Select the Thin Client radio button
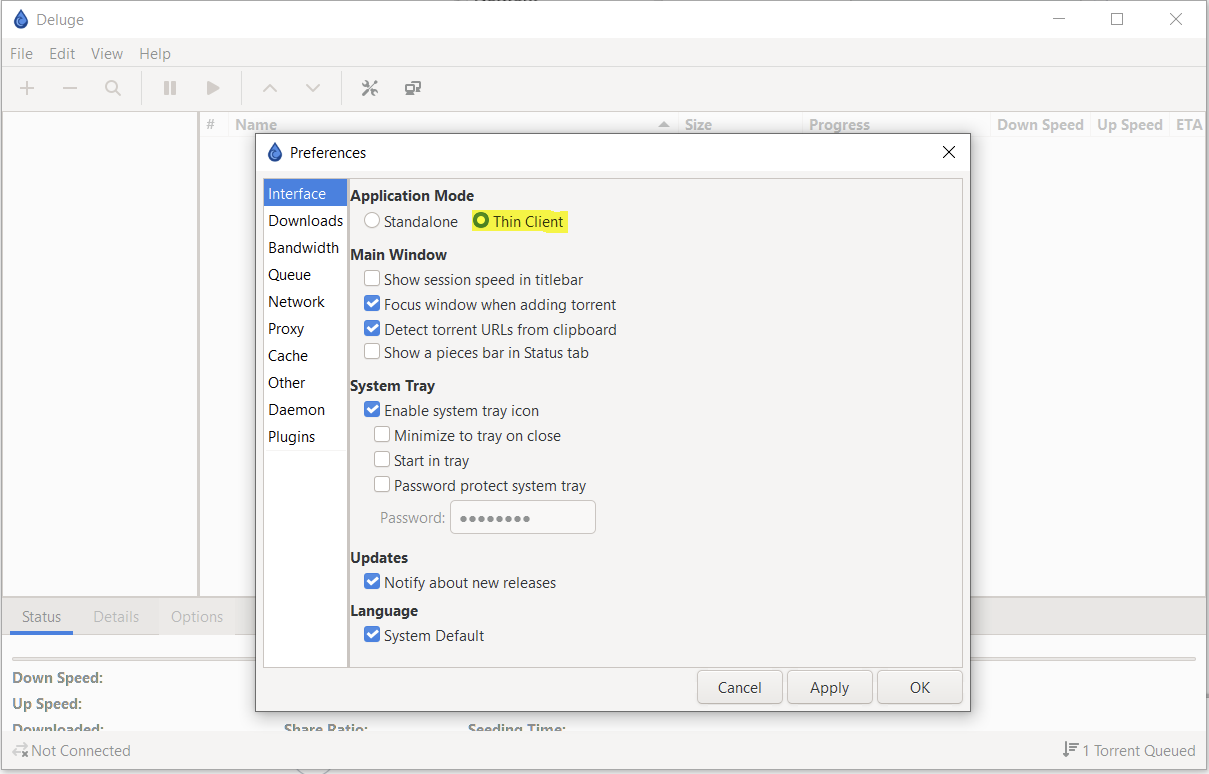Viewport: 1209px width, 774px height. pos(481,221)
